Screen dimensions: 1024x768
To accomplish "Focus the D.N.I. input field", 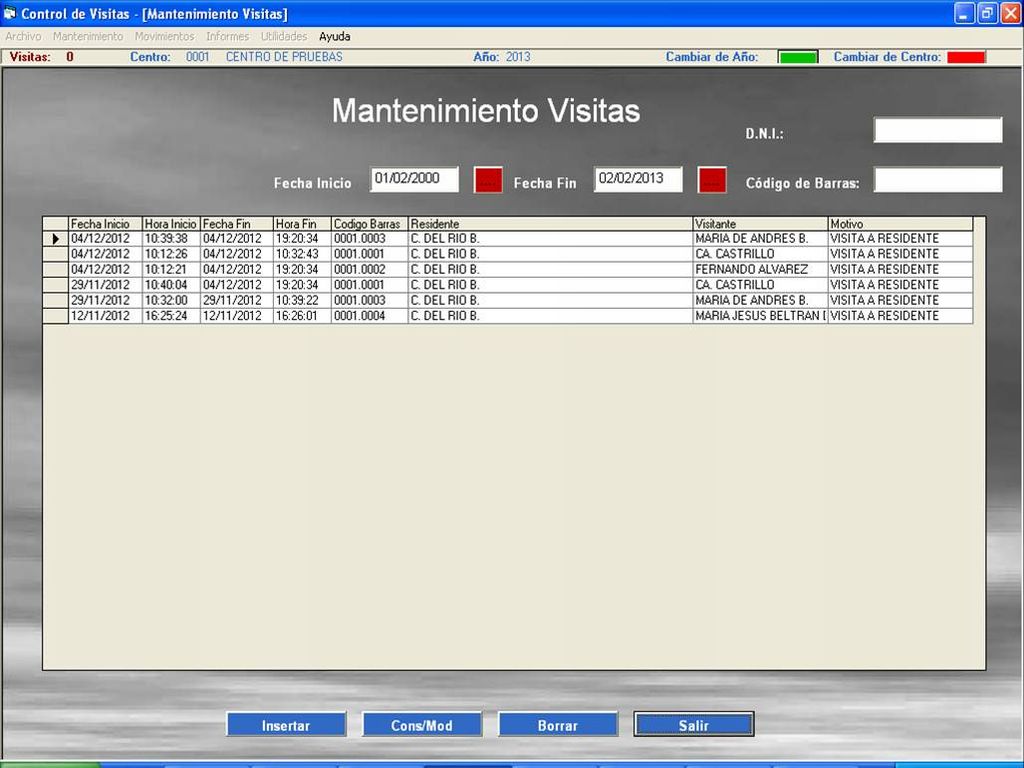I will (x=937, y=130).
